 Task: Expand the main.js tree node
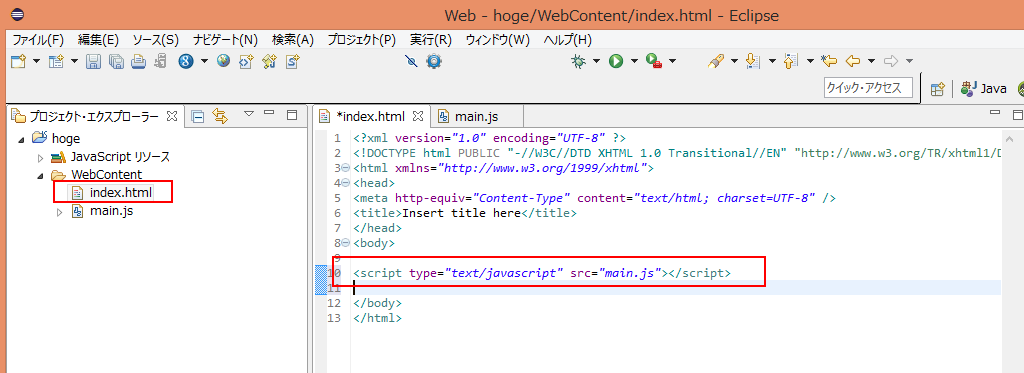pos(59,212)
